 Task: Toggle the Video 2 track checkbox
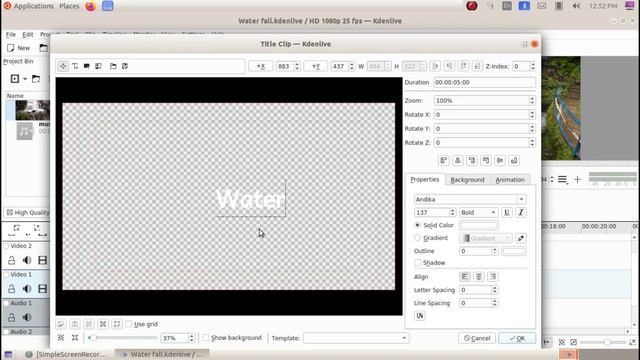6,246
